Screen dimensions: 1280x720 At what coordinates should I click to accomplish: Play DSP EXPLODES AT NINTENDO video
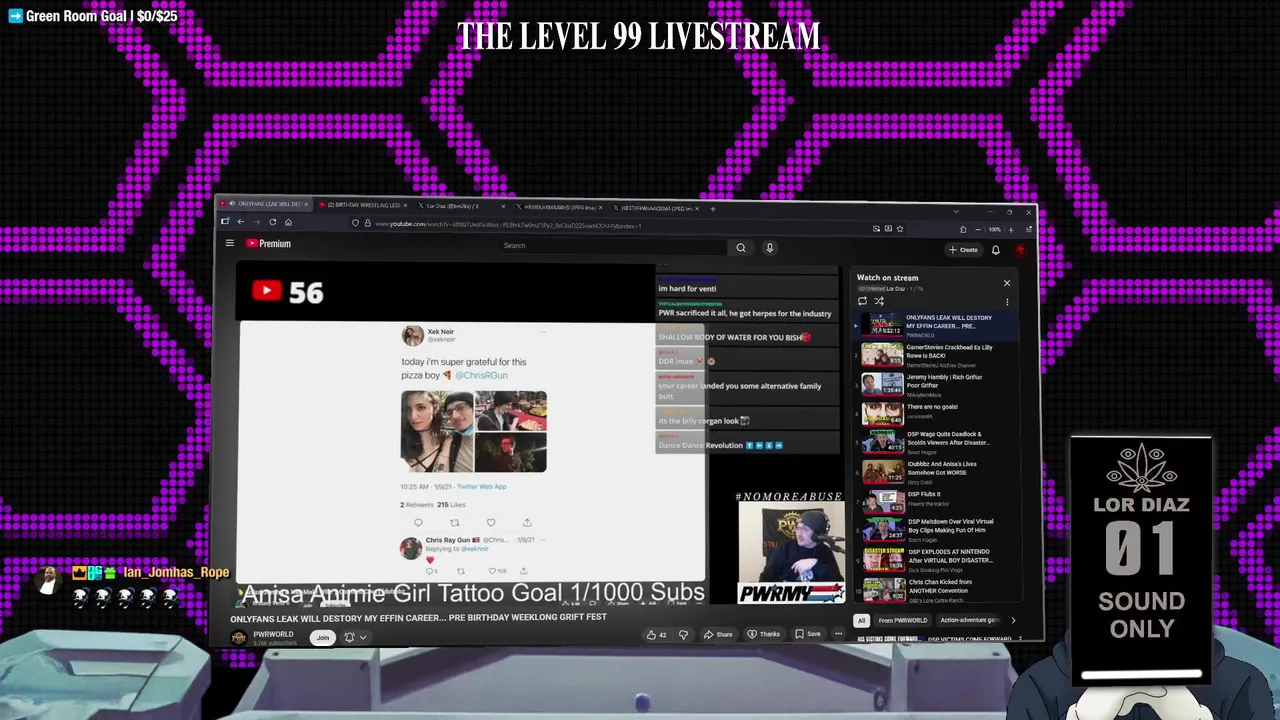click(937, 559)
